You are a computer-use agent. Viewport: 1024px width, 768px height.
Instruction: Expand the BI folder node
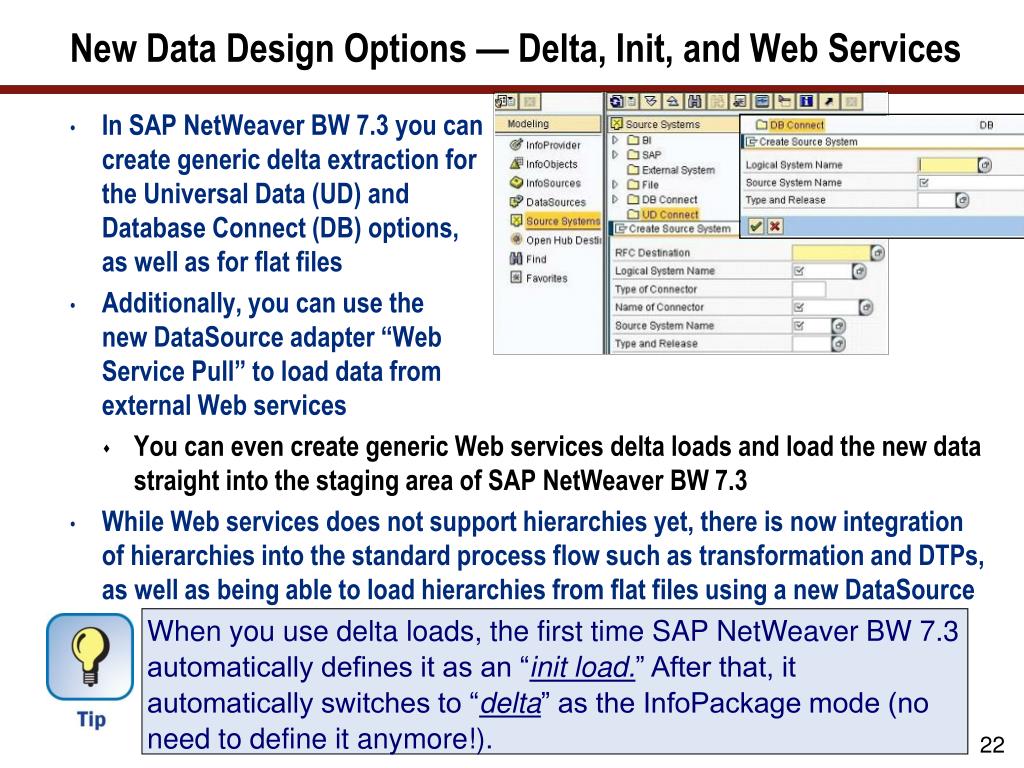pos(615,140)
